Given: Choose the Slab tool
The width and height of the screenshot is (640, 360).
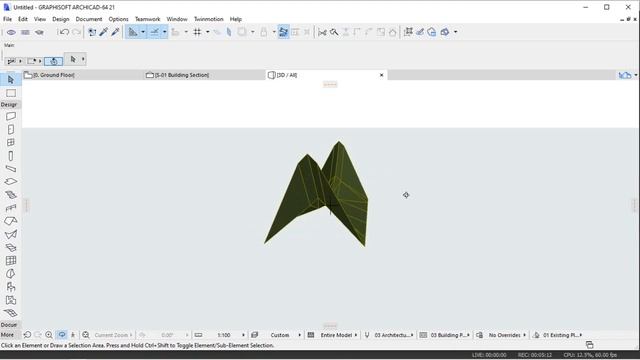Looking at the screenshot, I should 11,182.
